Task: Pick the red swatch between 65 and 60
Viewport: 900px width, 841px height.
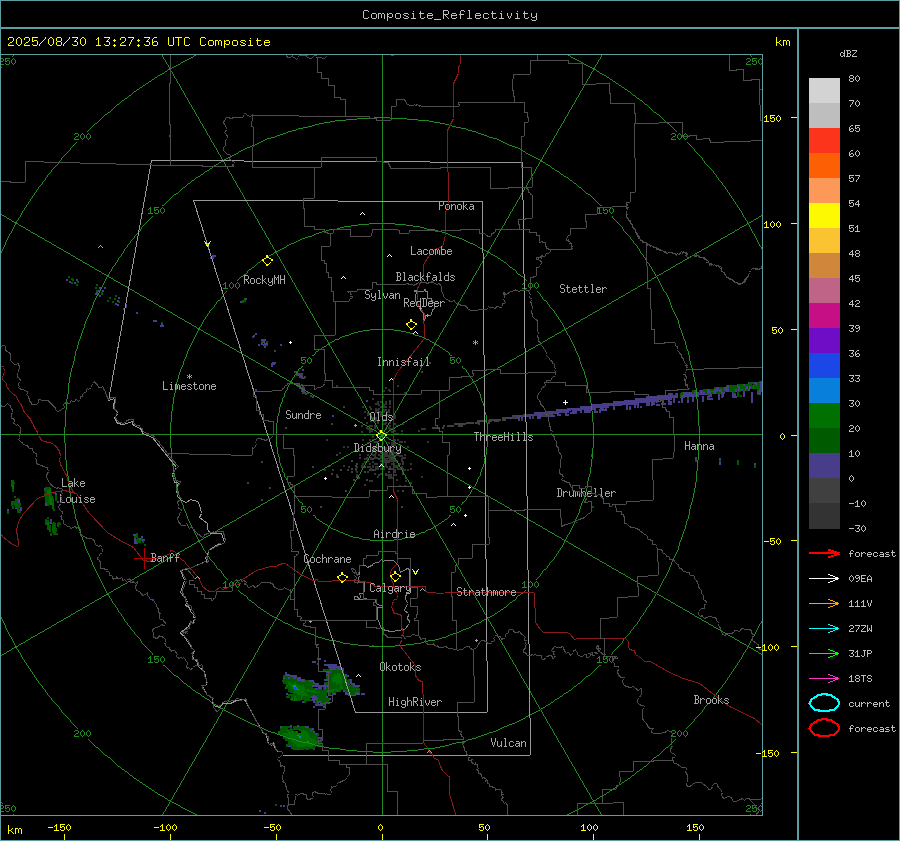Action: coord(824,141)
